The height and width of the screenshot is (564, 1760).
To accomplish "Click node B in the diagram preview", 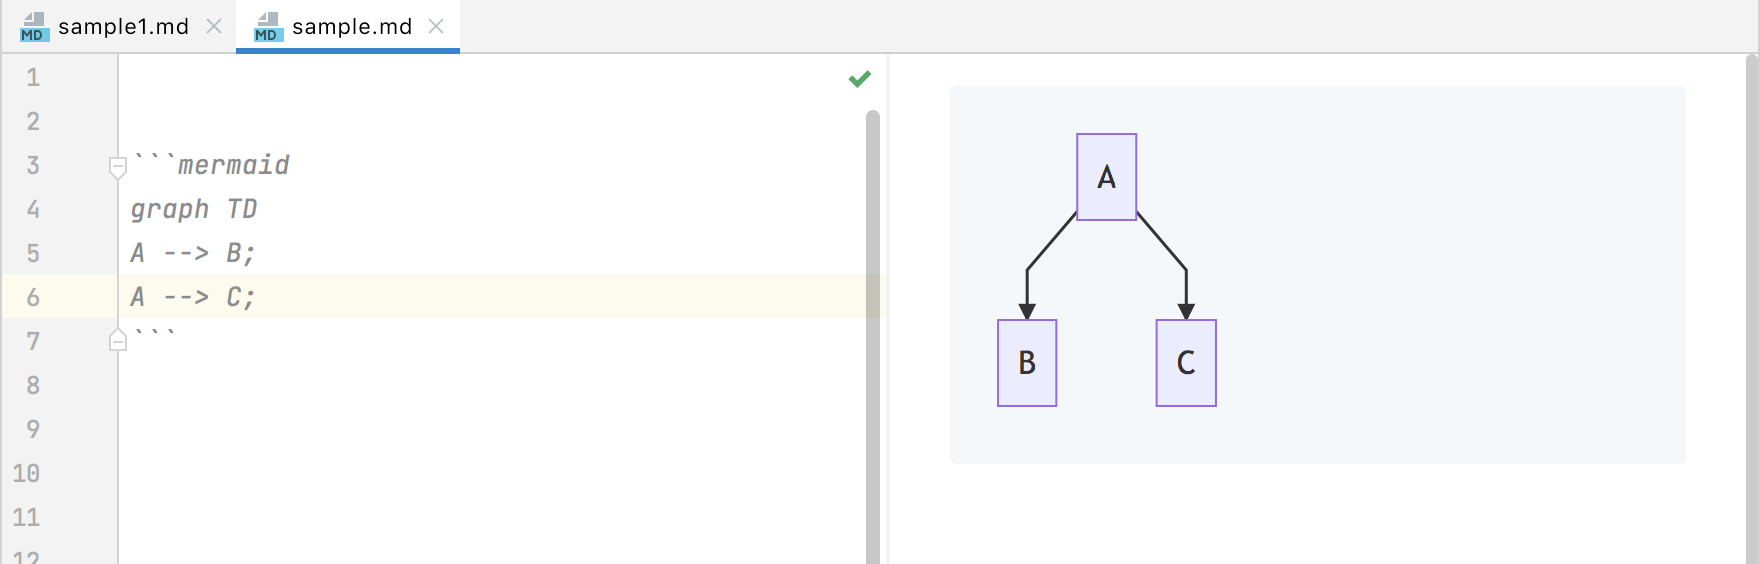I will [1027, 363].
